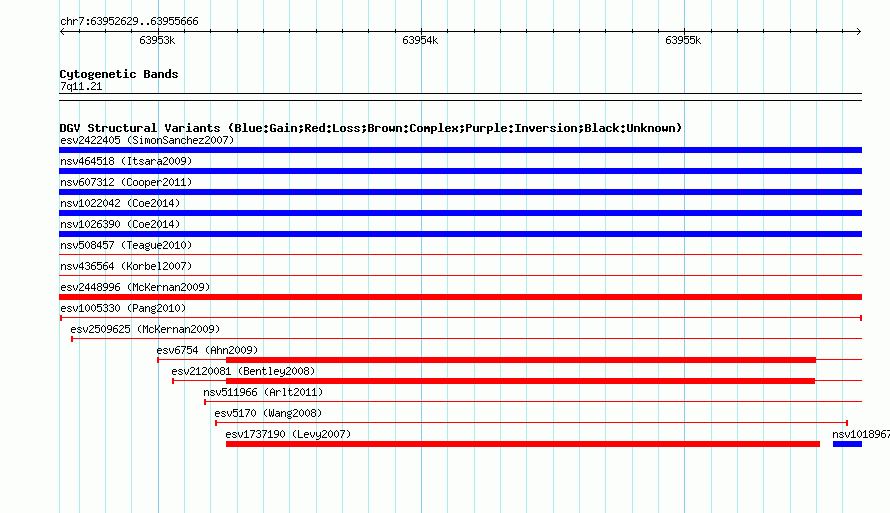The image size is (890, 513).
Task: Click the 7q11.21 band label
Action: [x=81, y=86]
